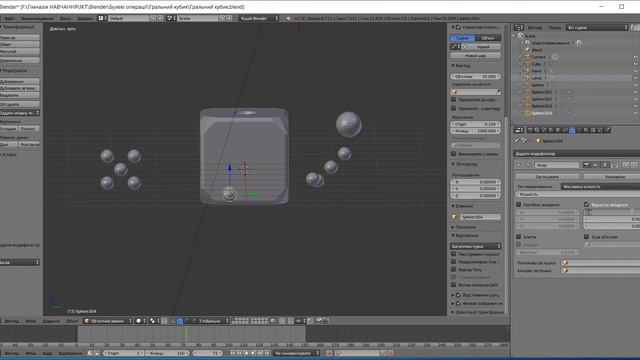Click the Translate button in tool shelf
This screenshot has width=640, height=360.
point(20,38)
